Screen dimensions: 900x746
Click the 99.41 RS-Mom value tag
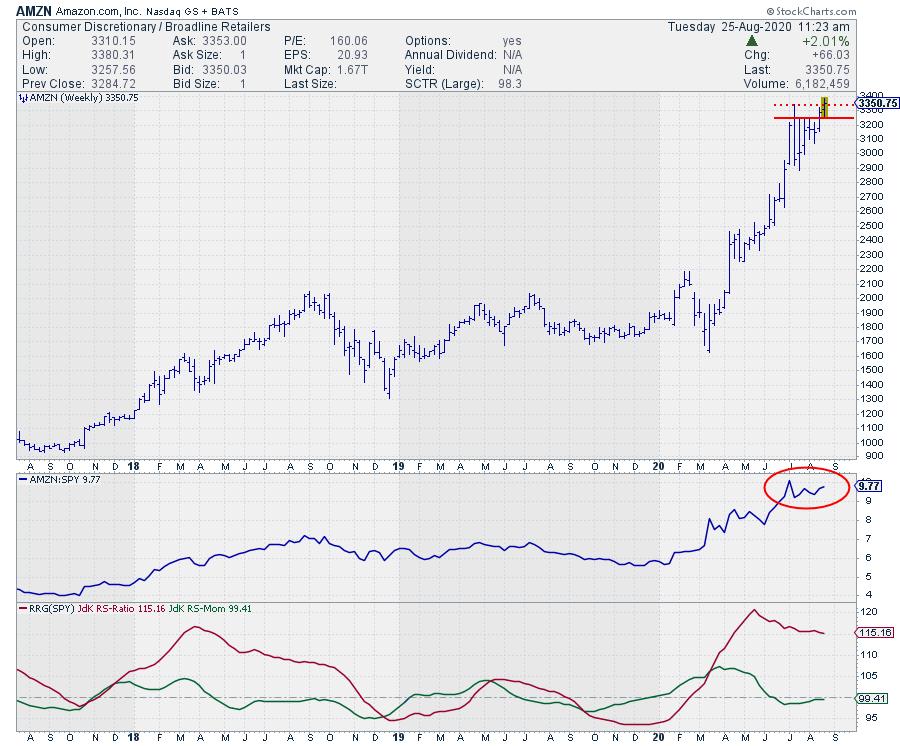click(x=877, y=700)
